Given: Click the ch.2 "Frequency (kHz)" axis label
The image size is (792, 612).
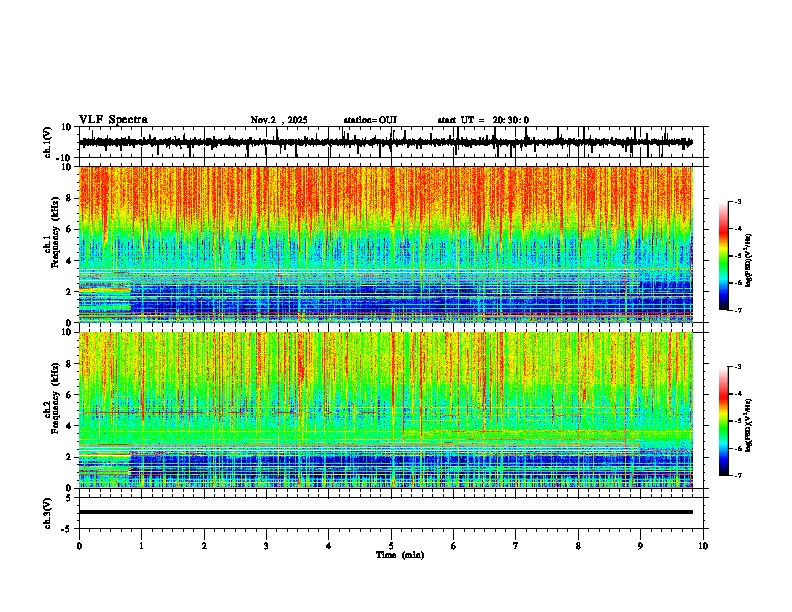Looking at the screenshot, I should [56, 398].
